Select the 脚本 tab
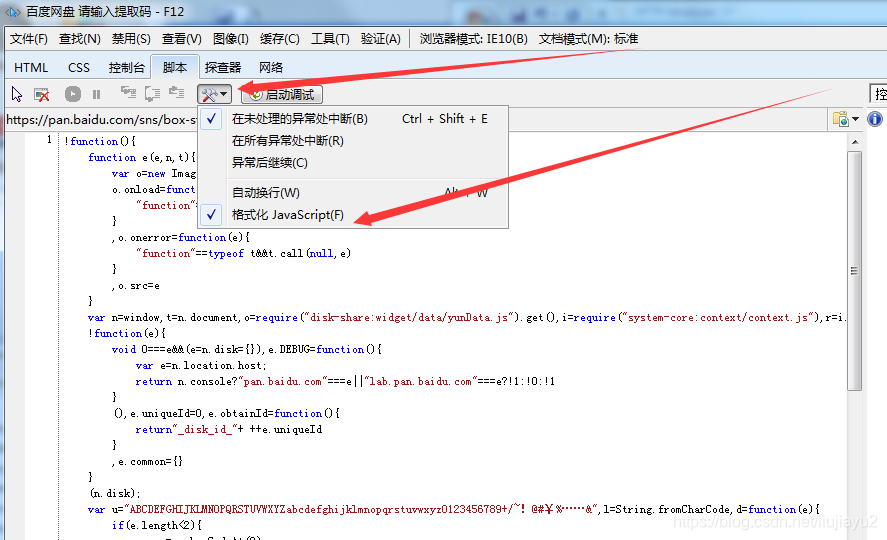Screen dimensions: 887x540 pos(175,68)
